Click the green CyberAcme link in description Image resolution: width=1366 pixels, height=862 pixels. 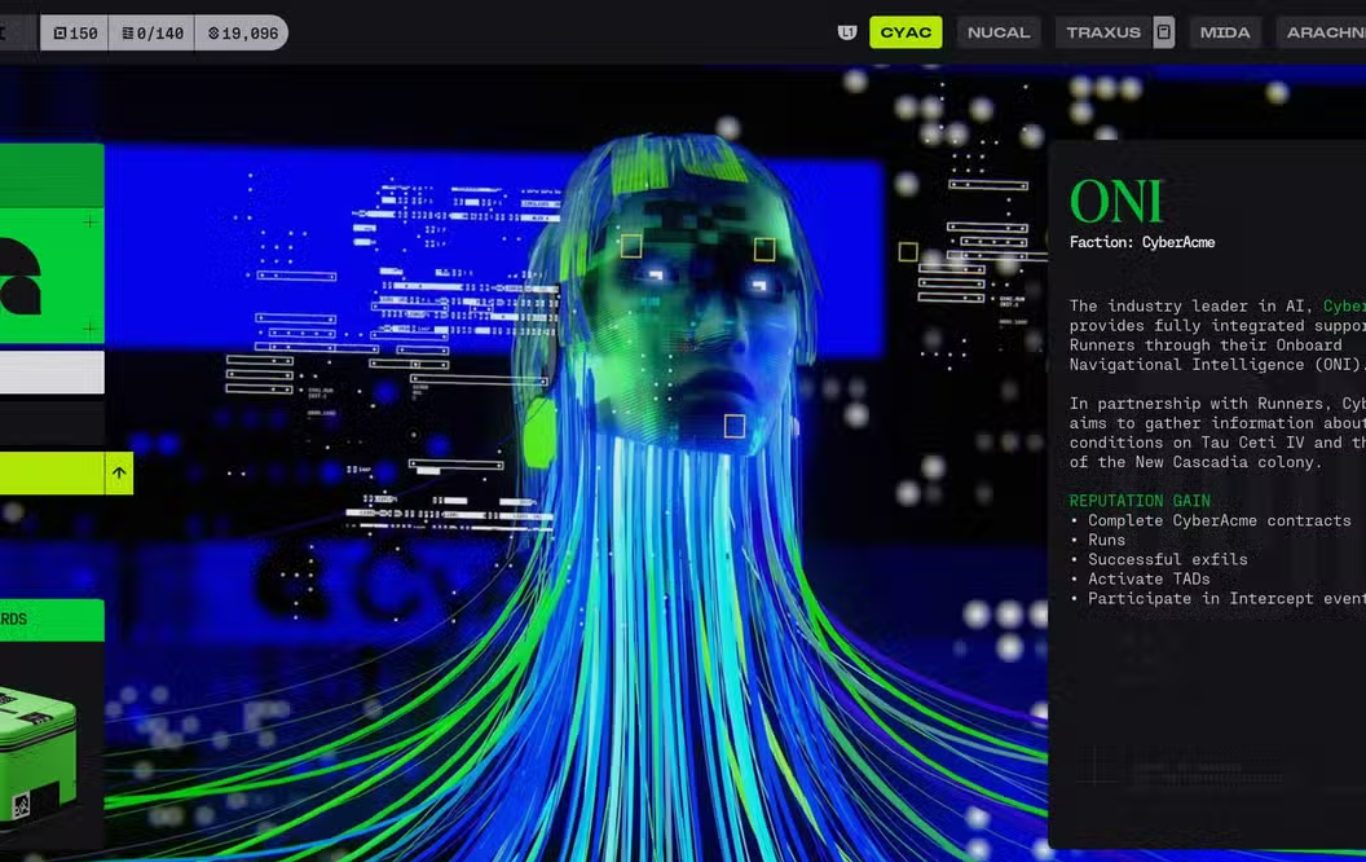pos(1344,306)
